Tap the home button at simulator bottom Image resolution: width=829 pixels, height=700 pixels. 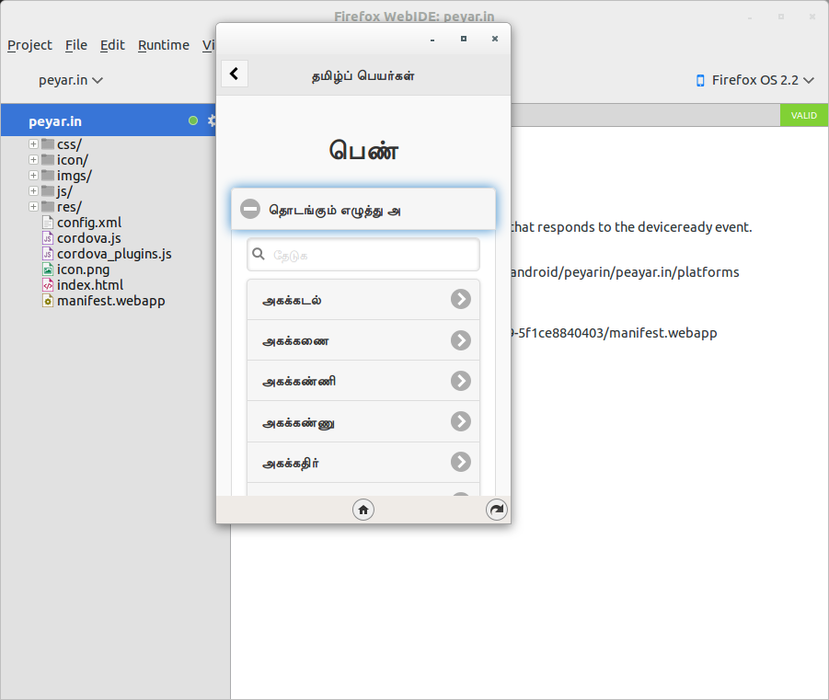coord(363,510)
